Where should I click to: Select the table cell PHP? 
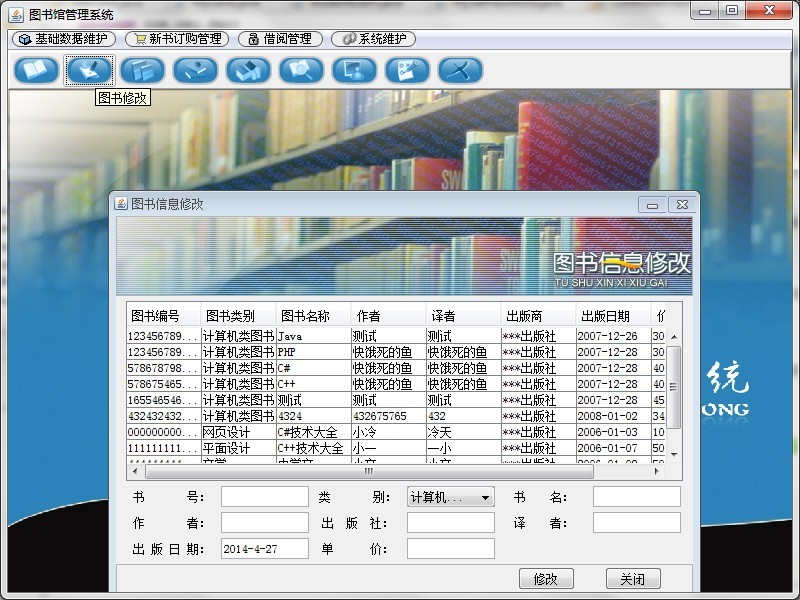click(x=313, y=352)
